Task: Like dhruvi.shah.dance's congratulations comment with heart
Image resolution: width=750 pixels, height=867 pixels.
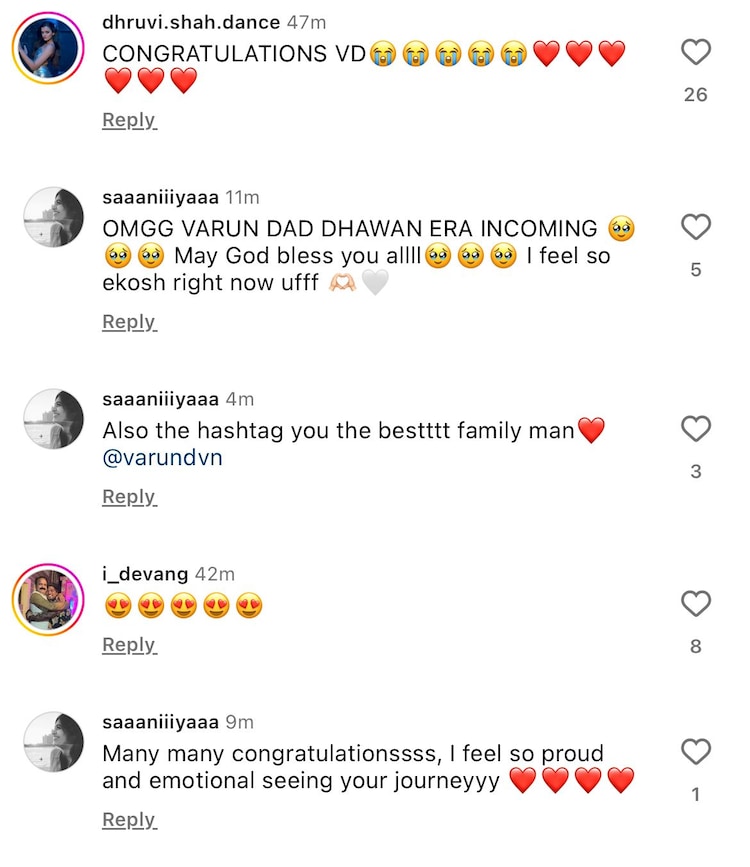Action: coord(696,52)
